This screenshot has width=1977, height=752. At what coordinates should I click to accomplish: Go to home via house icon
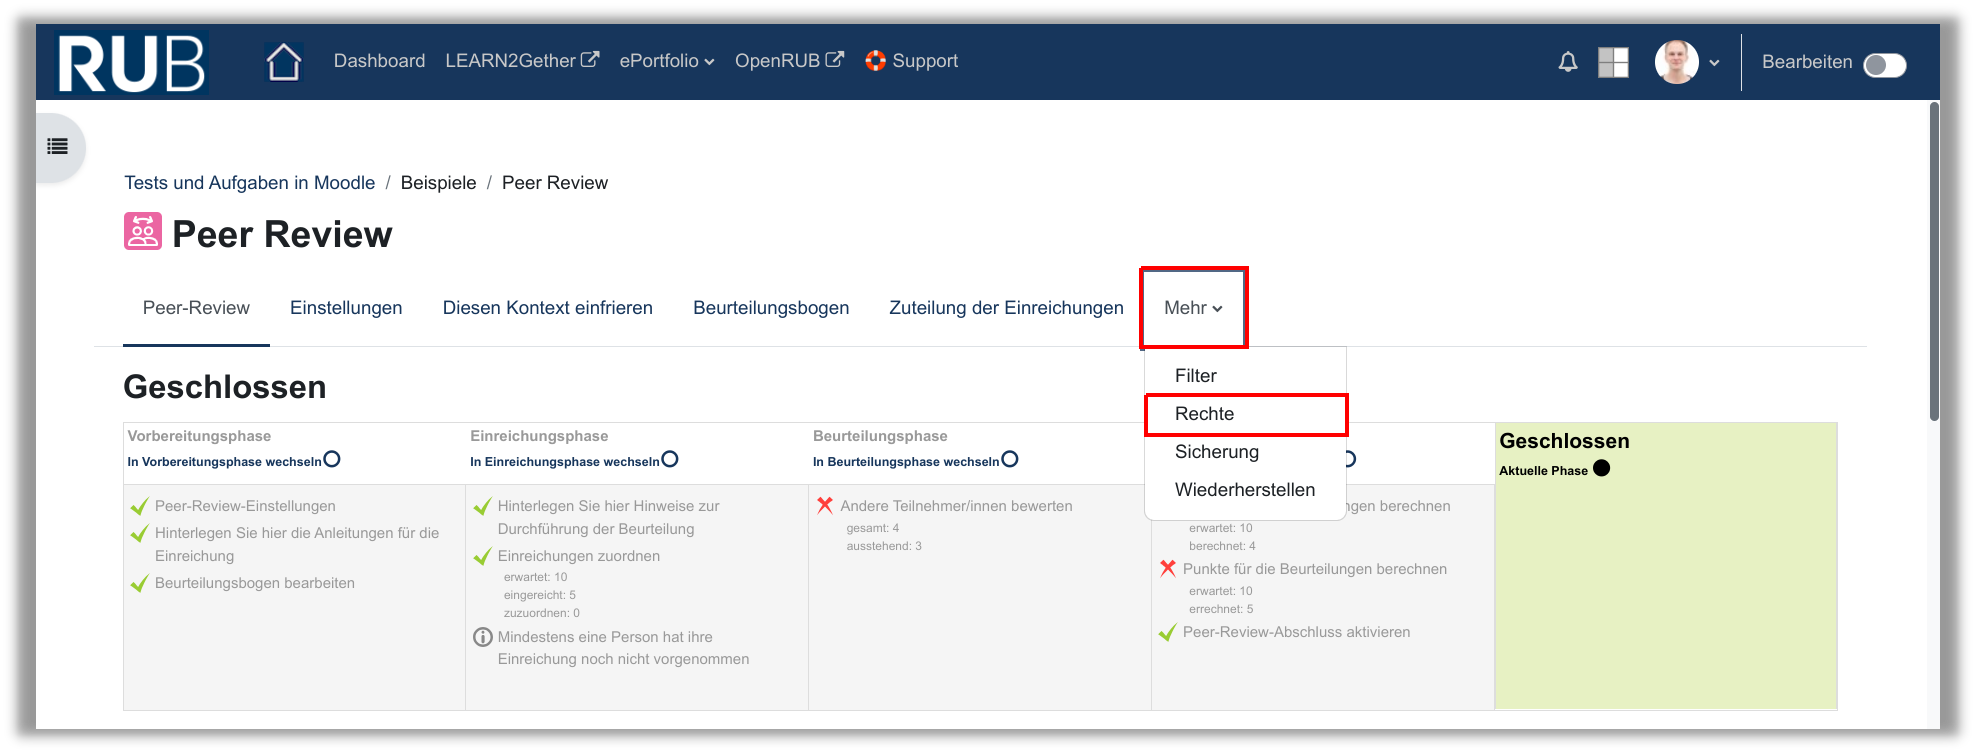coord(284,62)
